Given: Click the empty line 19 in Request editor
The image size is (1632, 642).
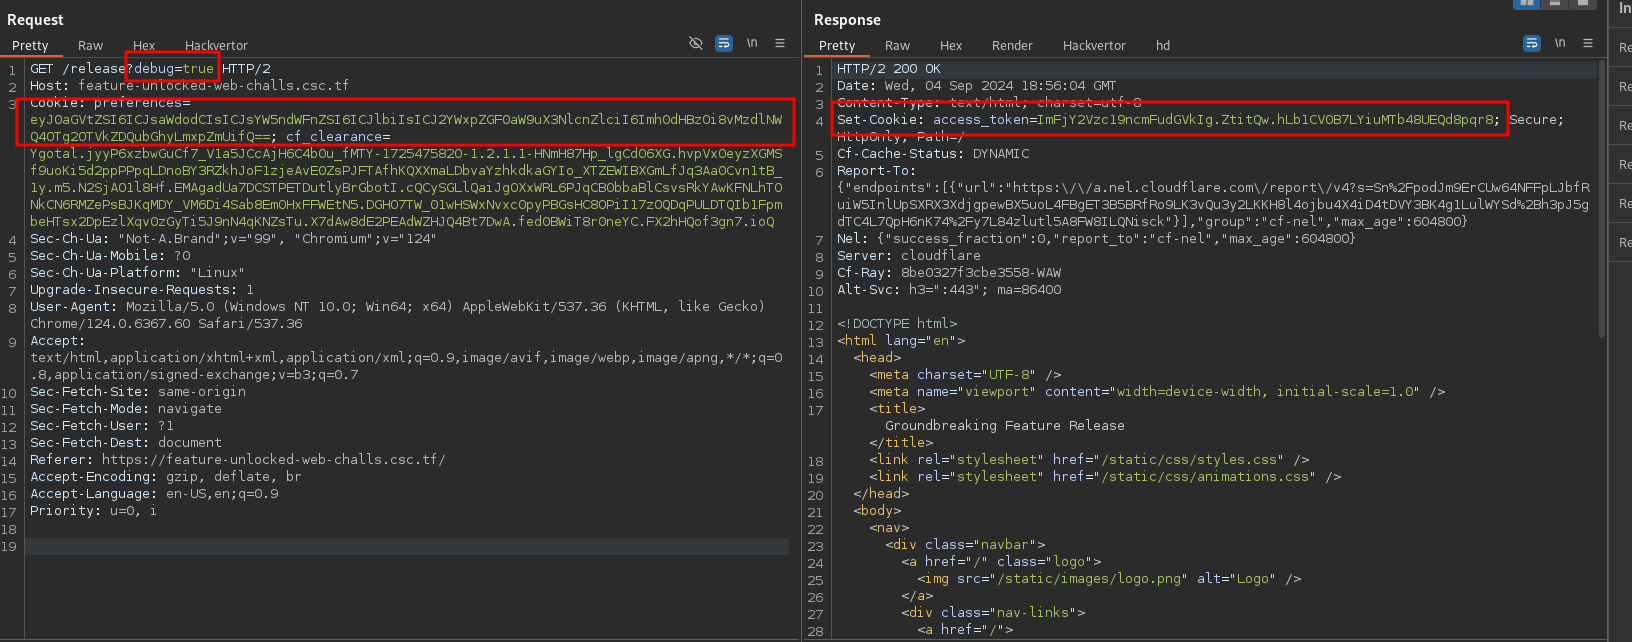Looking at the screenshot, I should pos(407,546).
